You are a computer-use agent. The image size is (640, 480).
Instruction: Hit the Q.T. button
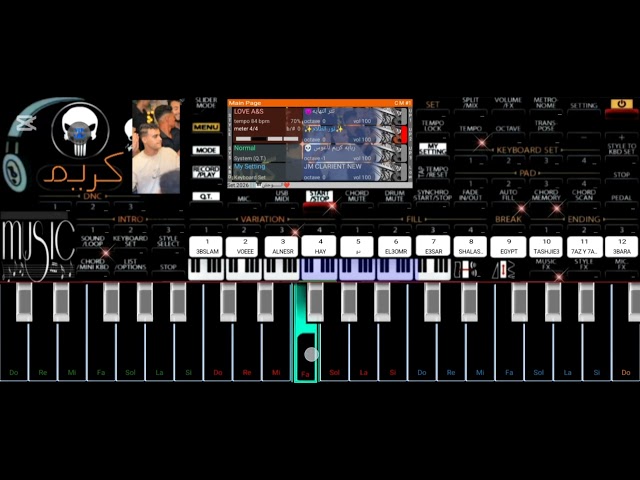(206, 196)
